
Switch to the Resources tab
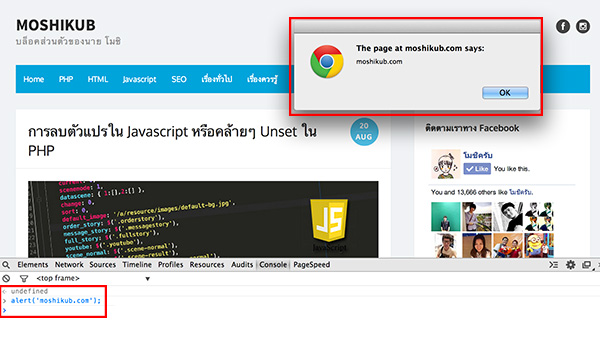[207, 265]
